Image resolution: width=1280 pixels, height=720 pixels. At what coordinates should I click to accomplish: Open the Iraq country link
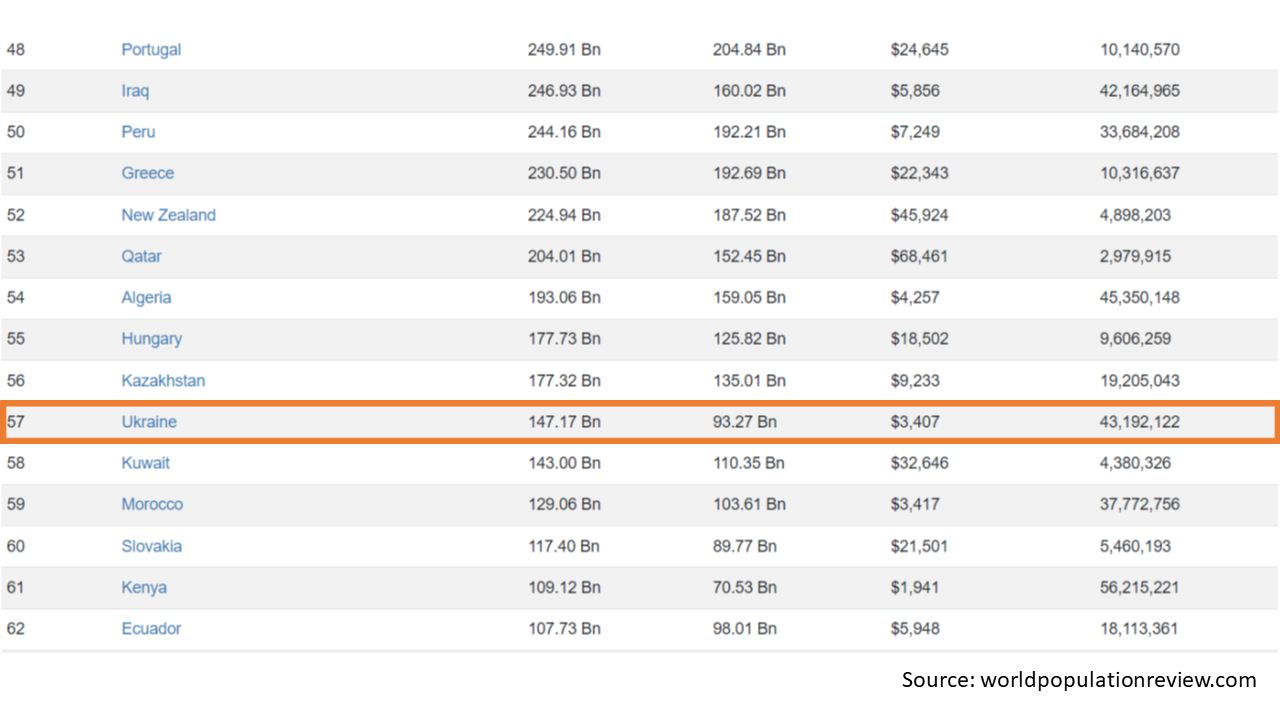coord(135,91)
